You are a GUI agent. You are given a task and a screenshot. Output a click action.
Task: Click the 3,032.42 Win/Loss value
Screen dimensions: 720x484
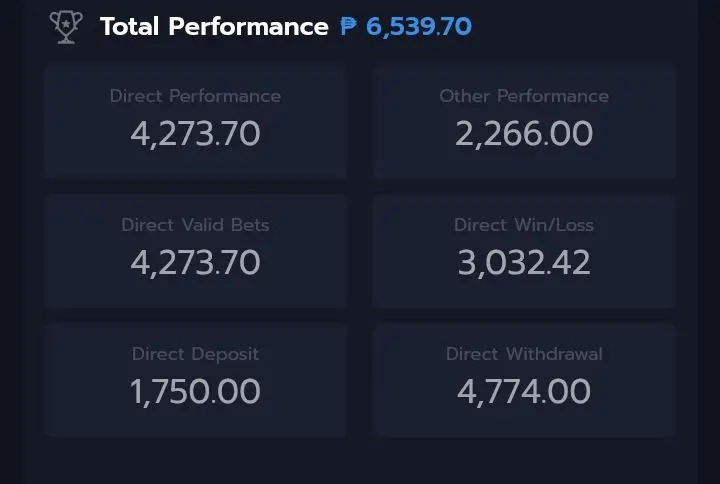click(524, 263)
